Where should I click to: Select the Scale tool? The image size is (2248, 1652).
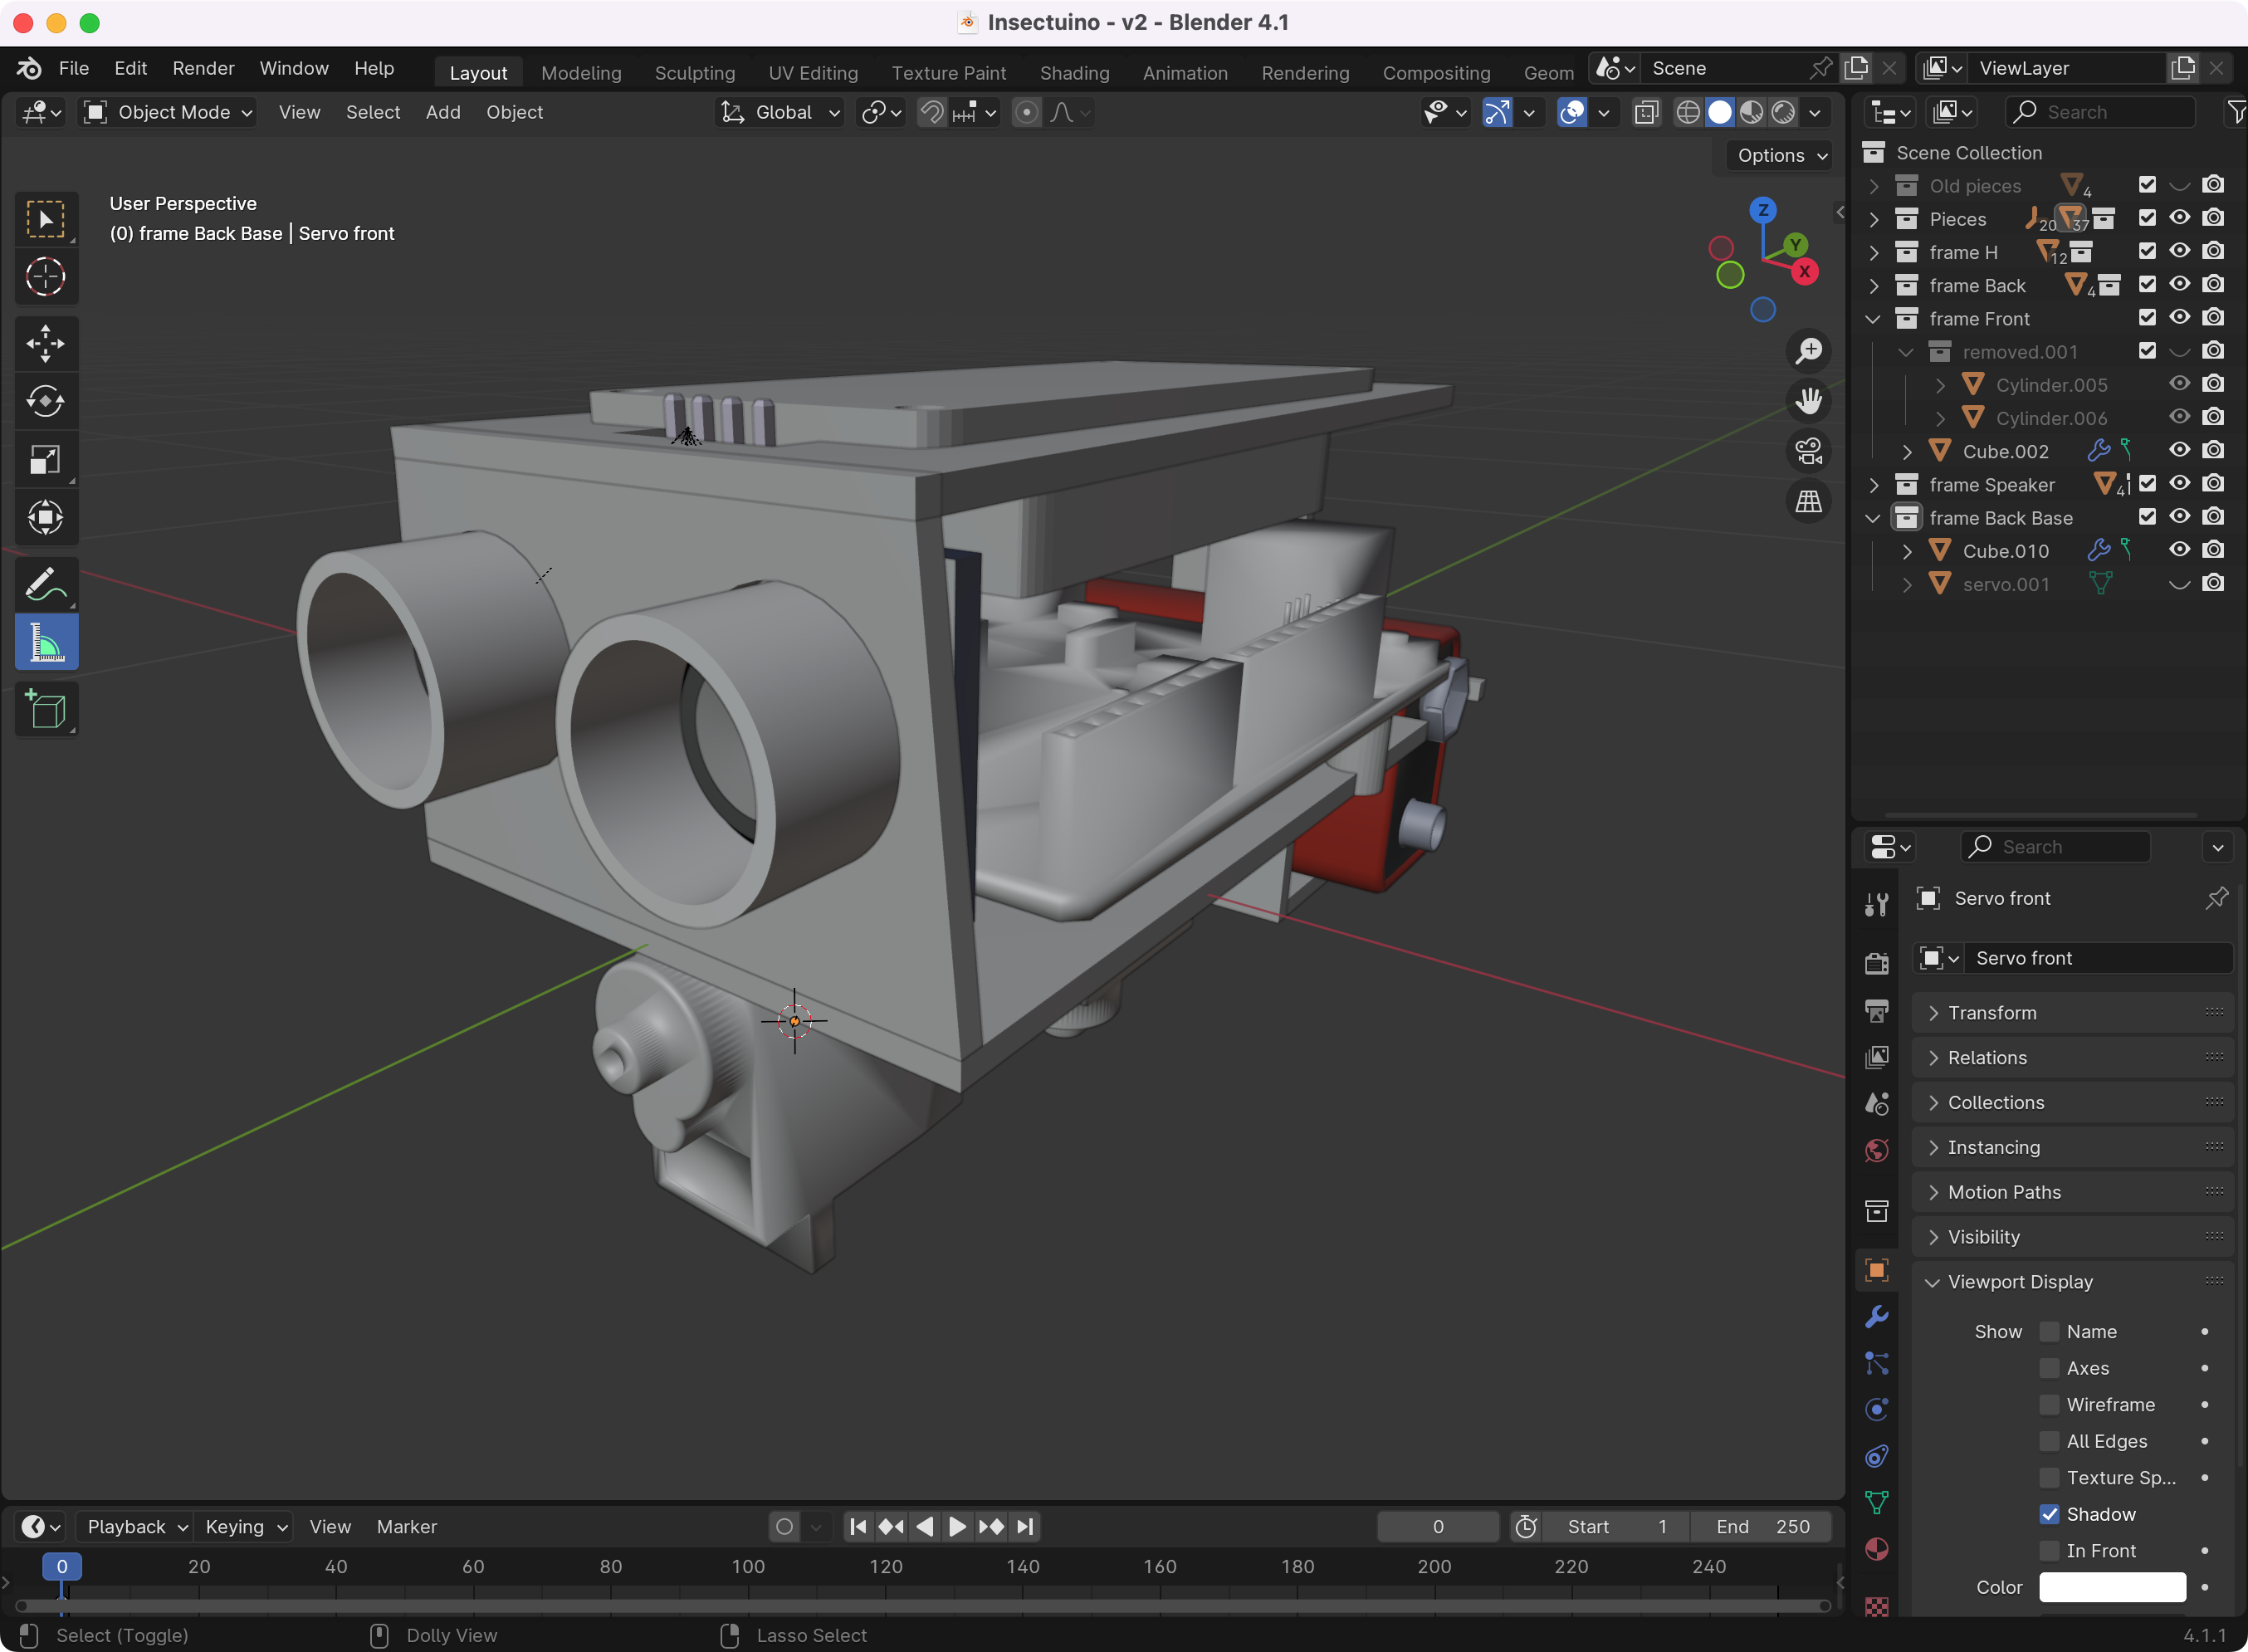point(46,459)
